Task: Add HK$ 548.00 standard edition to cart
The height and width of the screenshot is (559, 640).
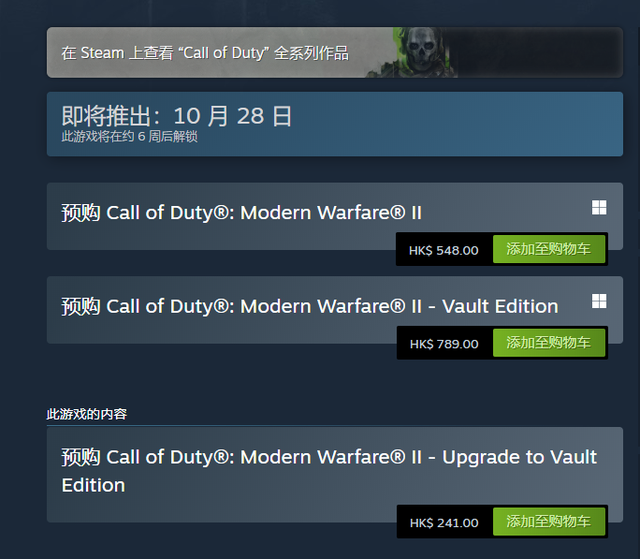Action: (x=549, y=249)
